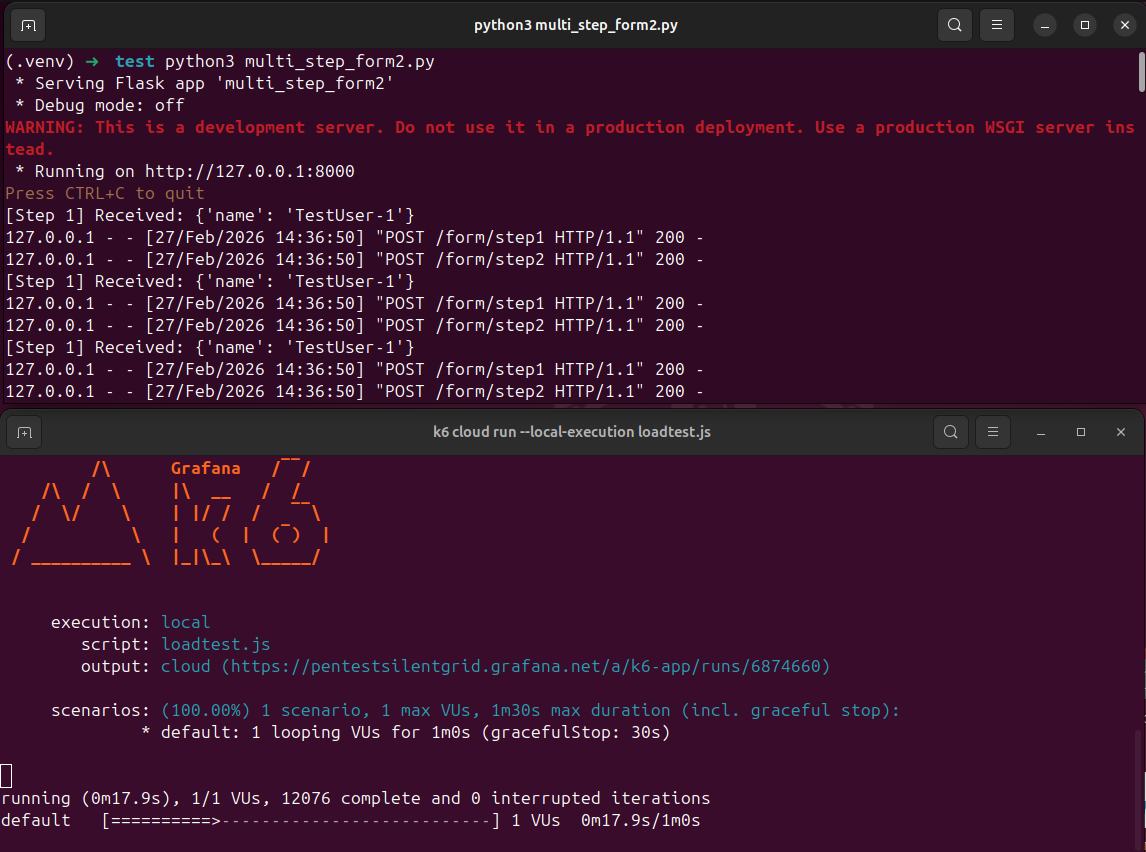Viewport: 1146px width, 852px height.
Task: Open hamburger menu in python3 multi_step_form2.py terminal
Action: point(996,25)
